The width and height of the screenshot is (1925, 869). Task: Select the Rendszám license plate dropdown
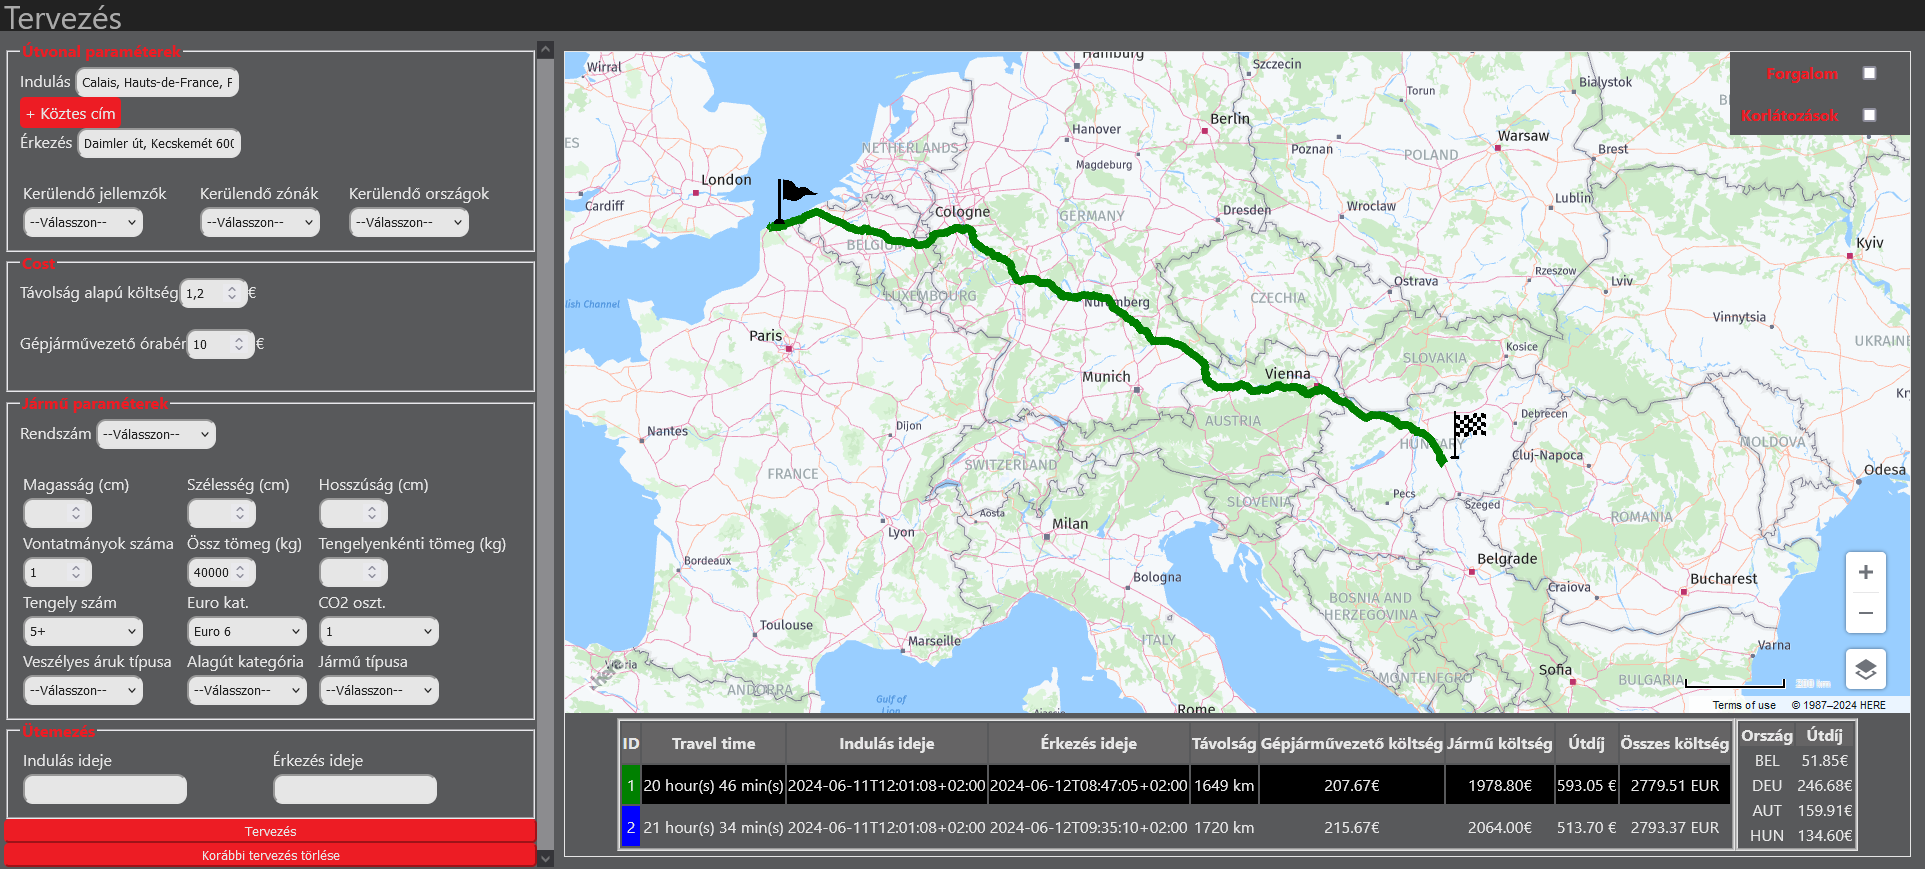[x=156, y=435]
